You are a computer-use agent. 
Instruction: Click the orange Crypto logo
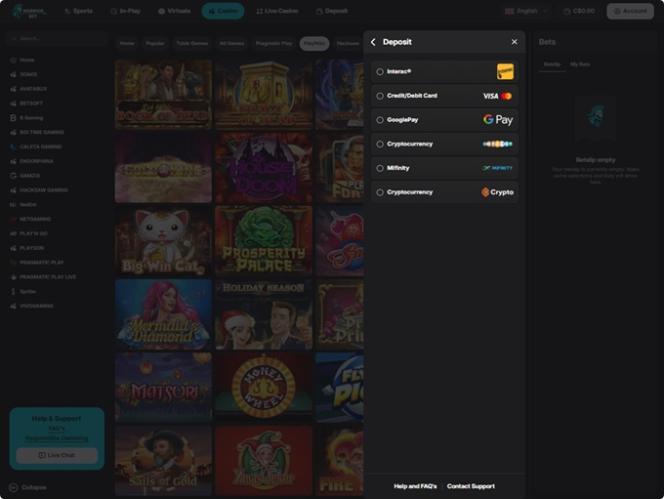click(x=498, y=192)
